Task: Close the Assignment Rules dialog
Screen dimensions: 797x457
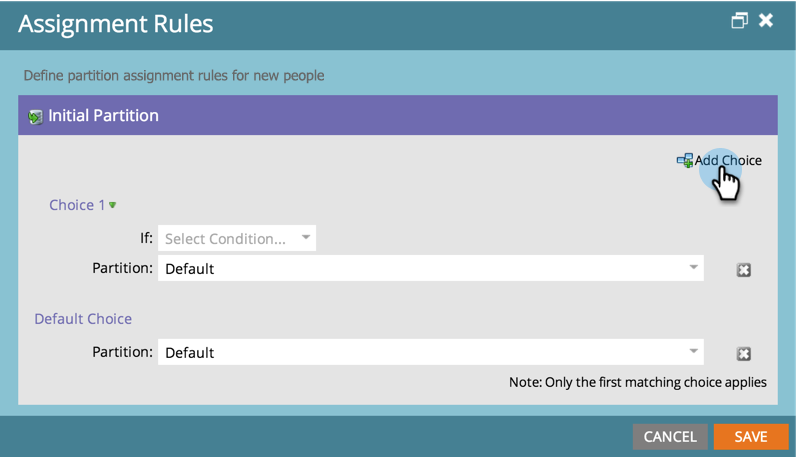Action: click(766, 21)
